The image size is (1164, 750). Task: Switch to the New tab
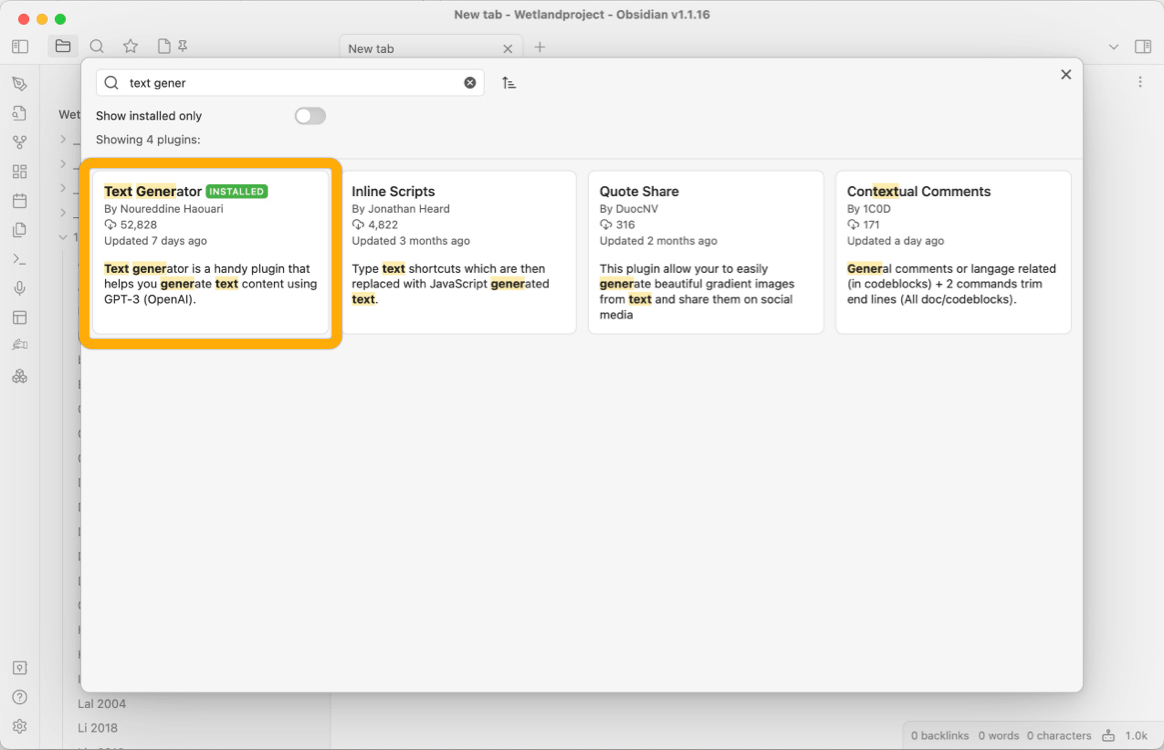tap(400, 47)
